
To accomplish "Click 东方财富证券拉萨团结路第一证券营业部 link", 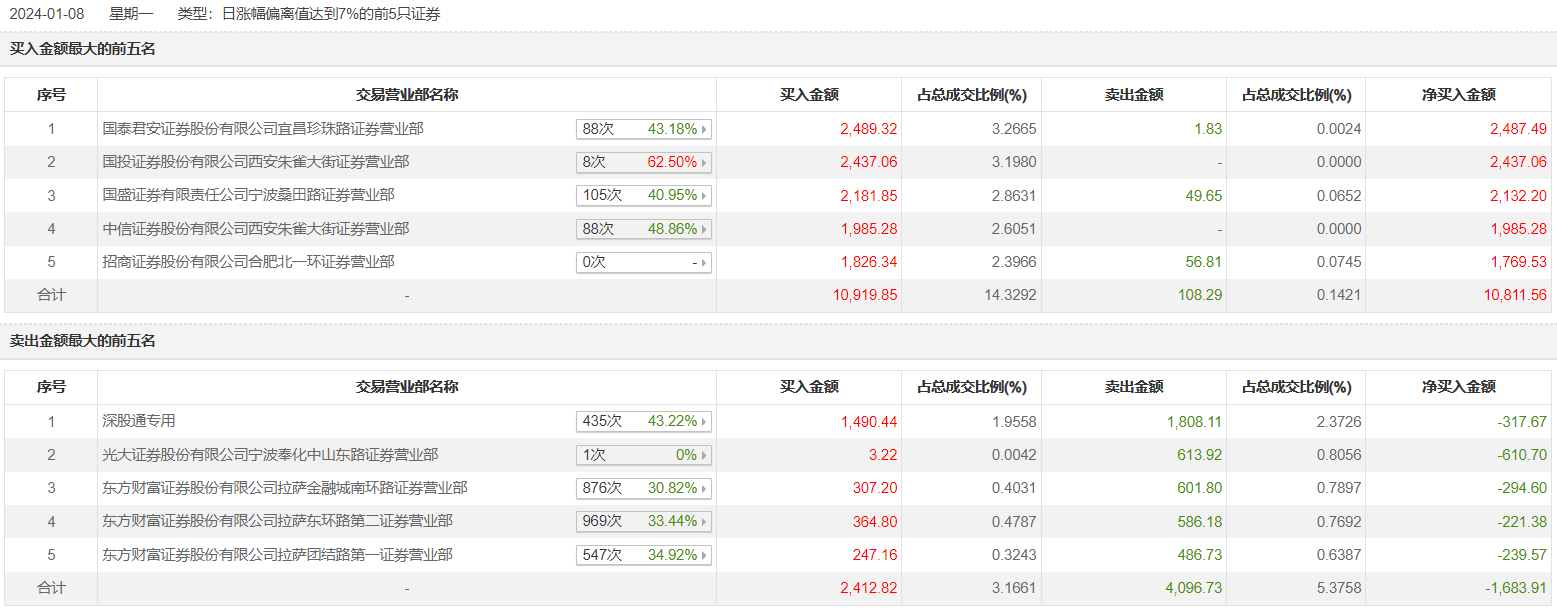I will point(278,555).
